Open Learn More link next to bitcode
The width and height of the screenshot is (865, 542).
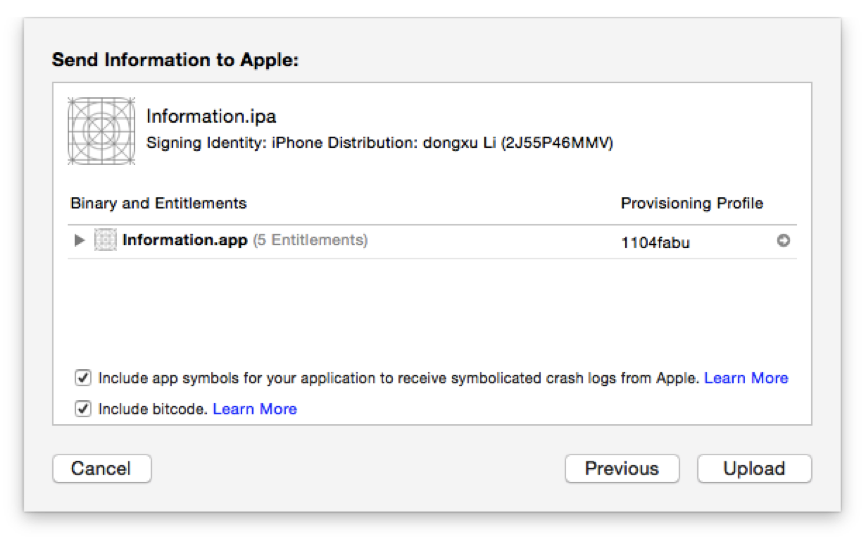255,408
